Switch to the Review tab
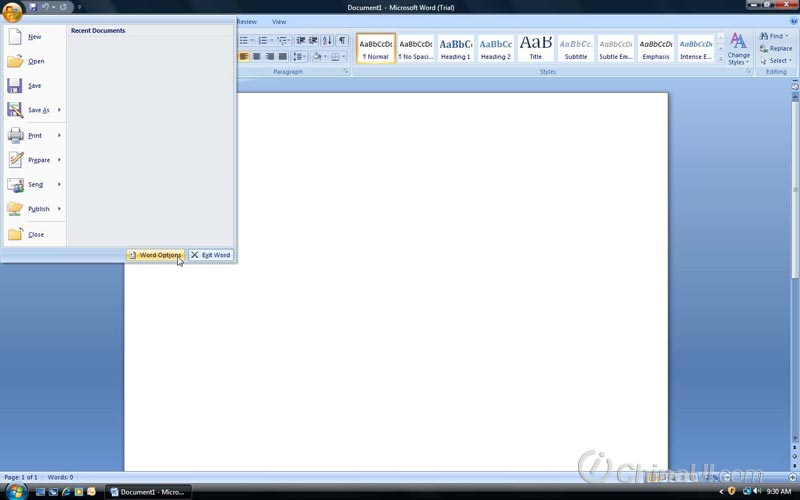Image resolution: width=800 pixels, height=500 pixels. pyautogui.click(x=247, y=22)
